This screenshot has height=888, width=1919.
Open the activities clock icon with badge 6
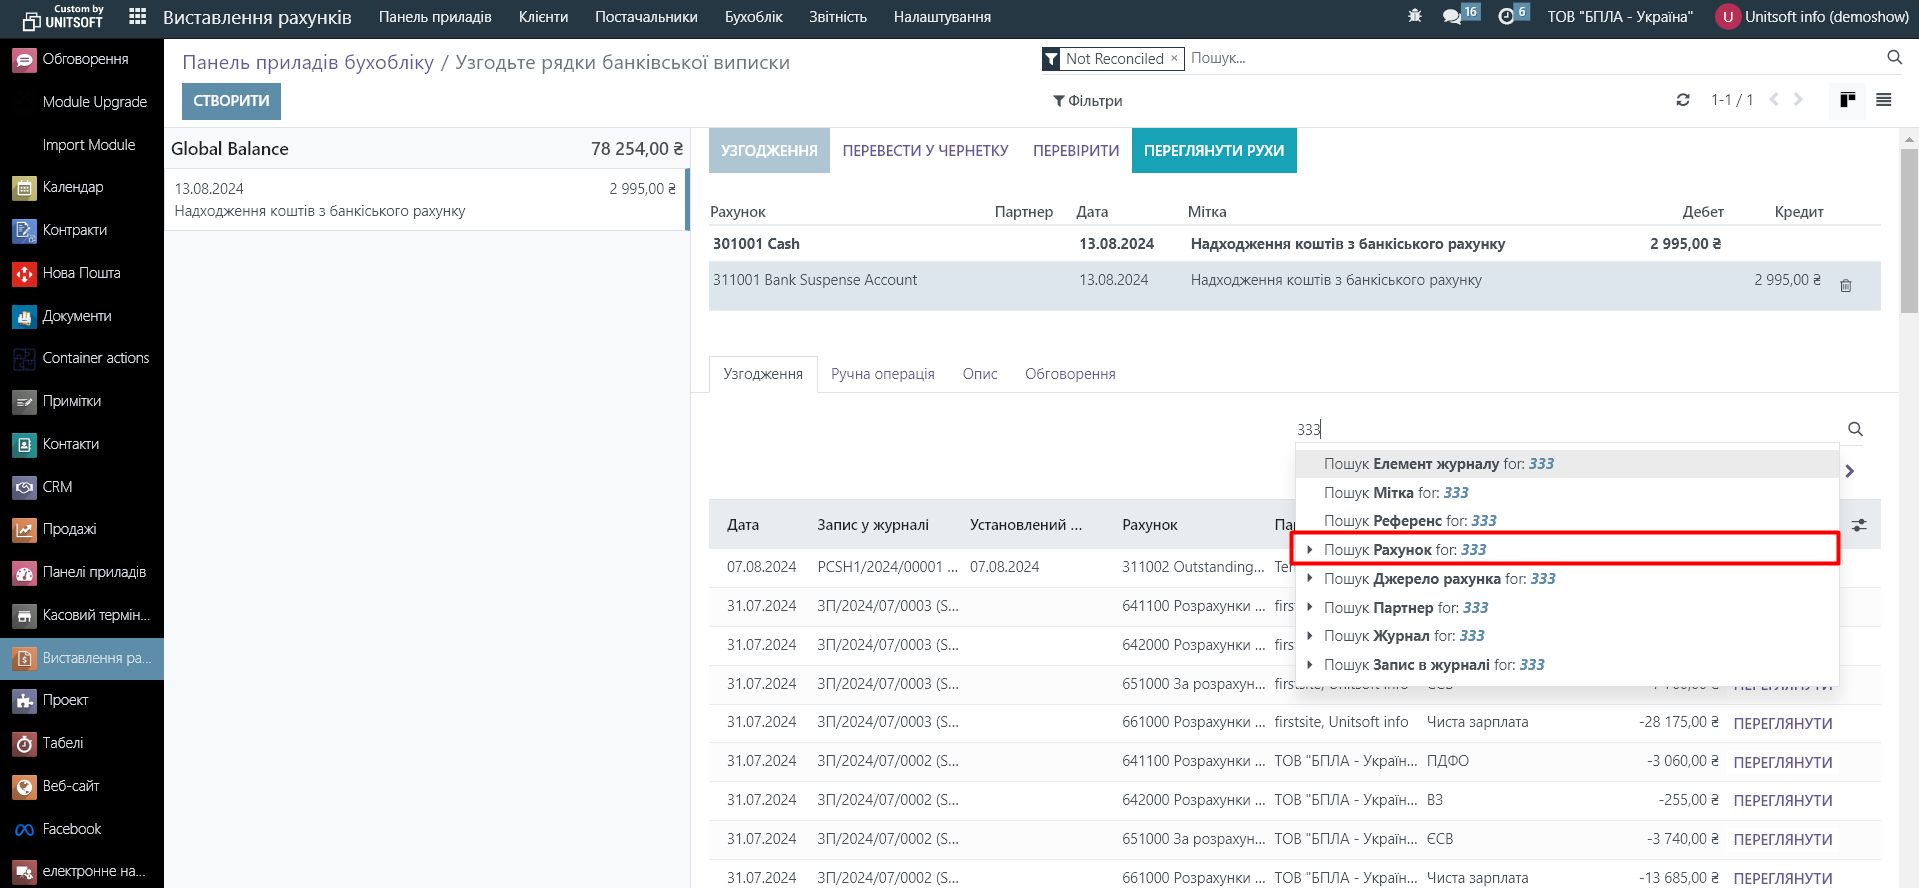point(1506,17)
